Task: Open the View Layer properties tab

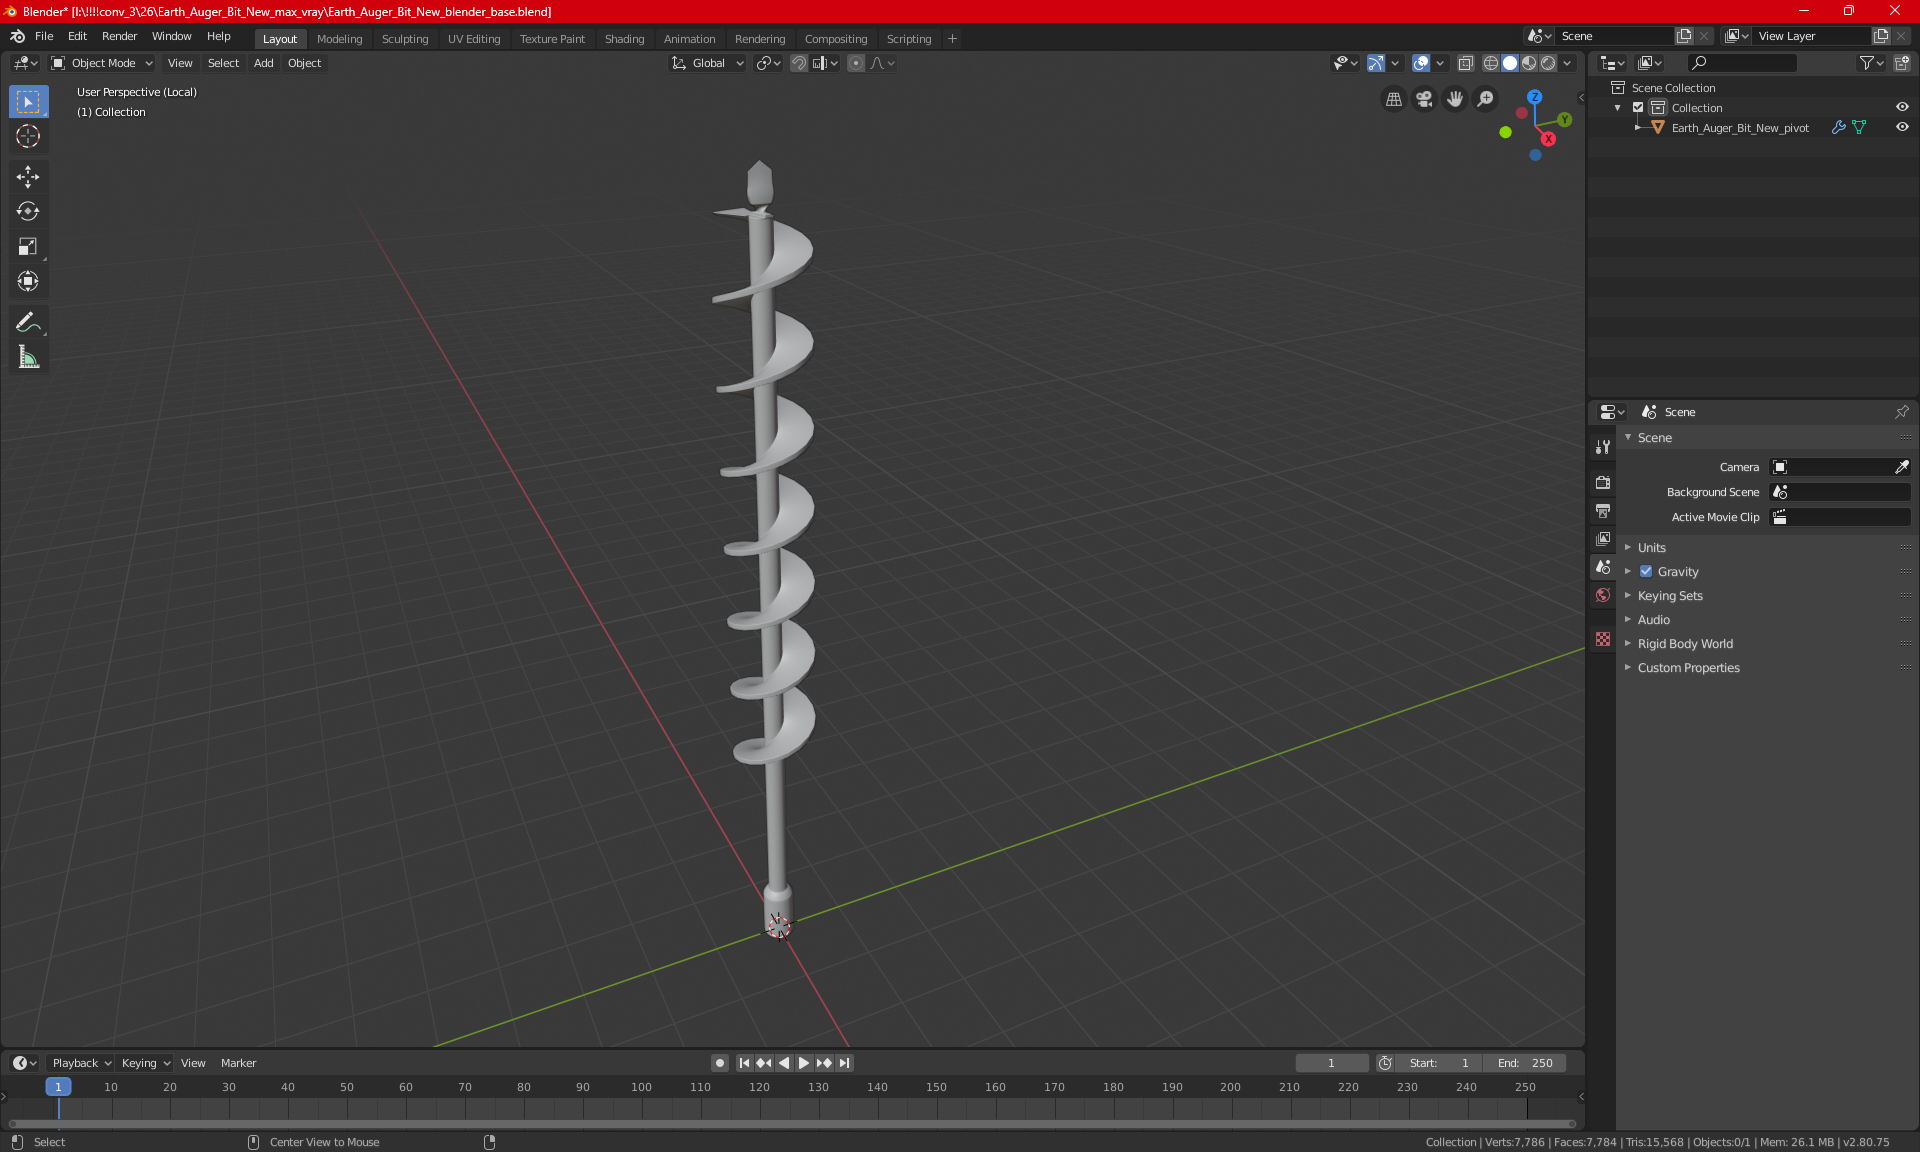Action: [x=1603, y=539]
